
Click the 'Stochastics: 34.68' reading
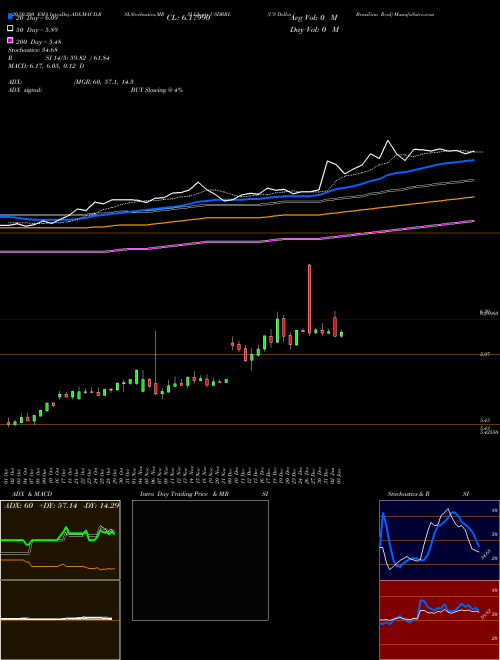click(32, 50)
